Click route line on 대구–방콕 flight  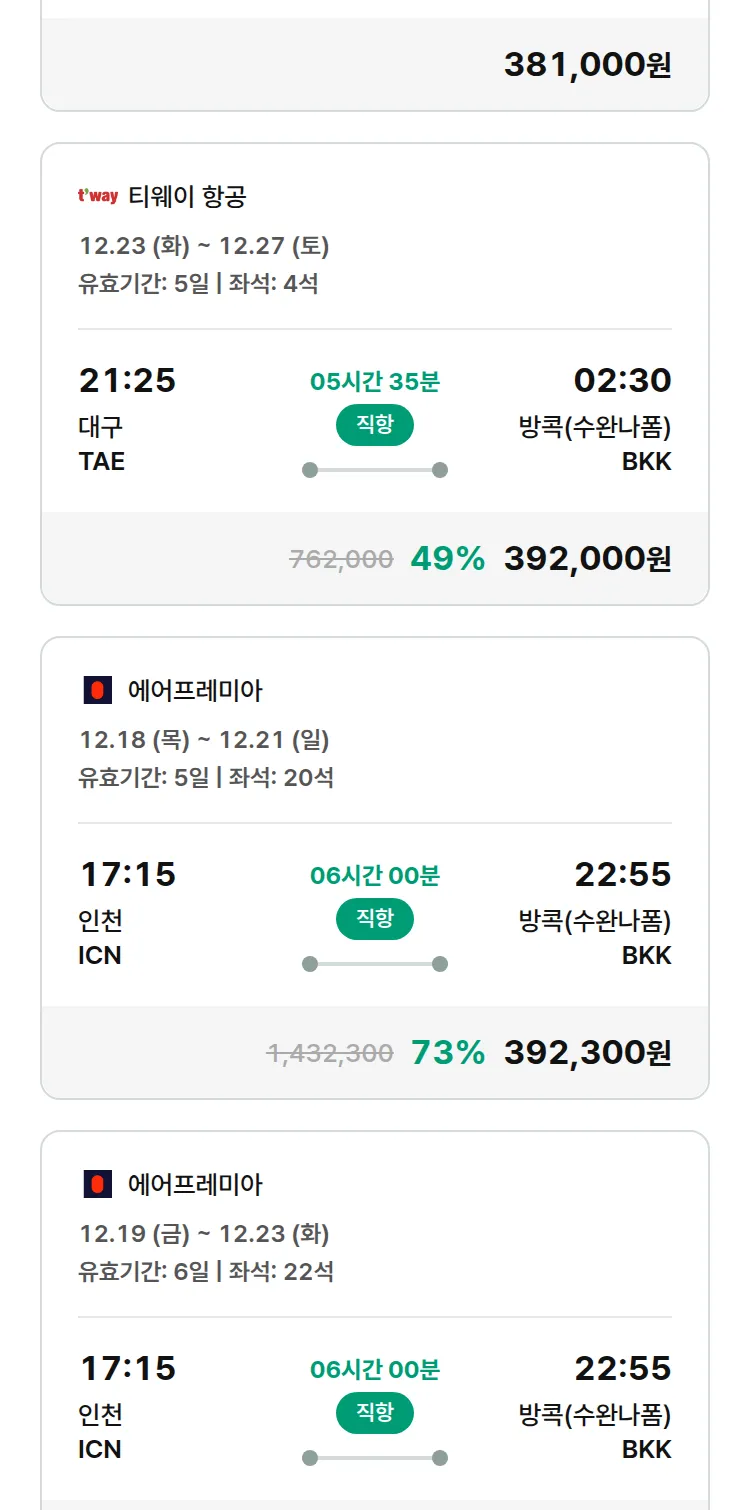pyautogui.click(x=375, y=470)
